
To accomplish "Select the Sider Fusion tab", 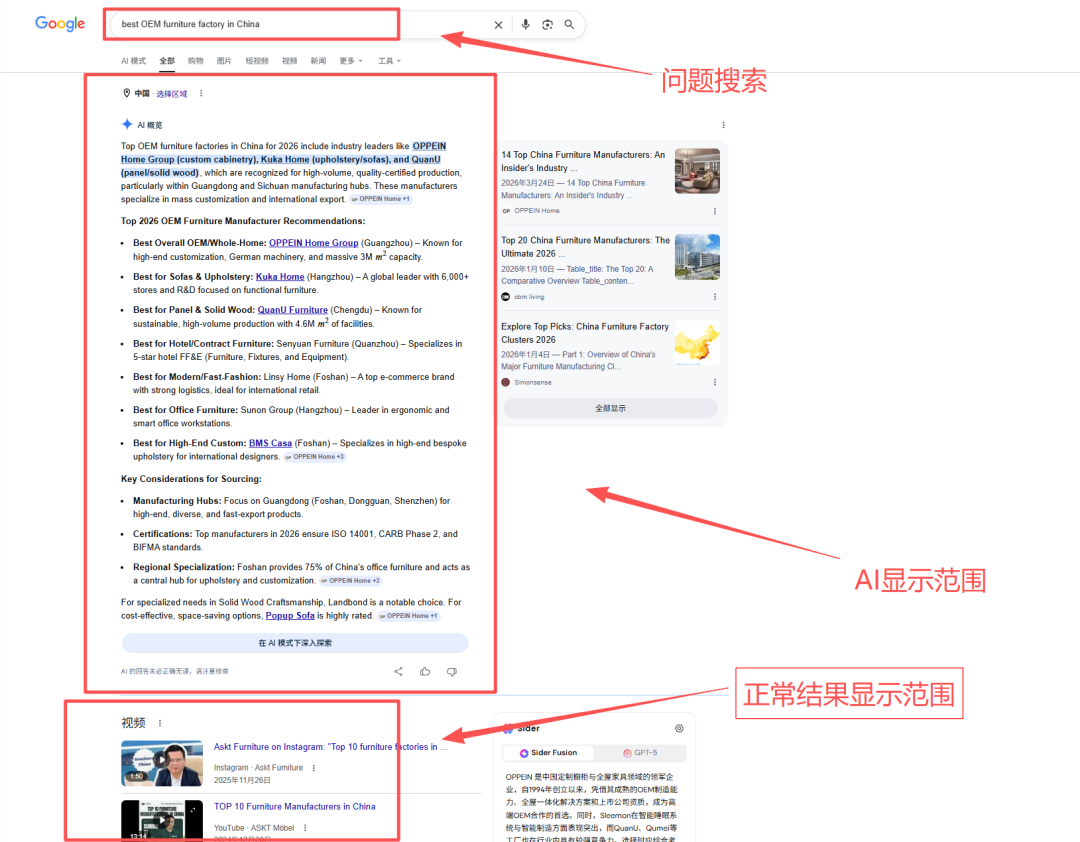I will coord(548,753).
